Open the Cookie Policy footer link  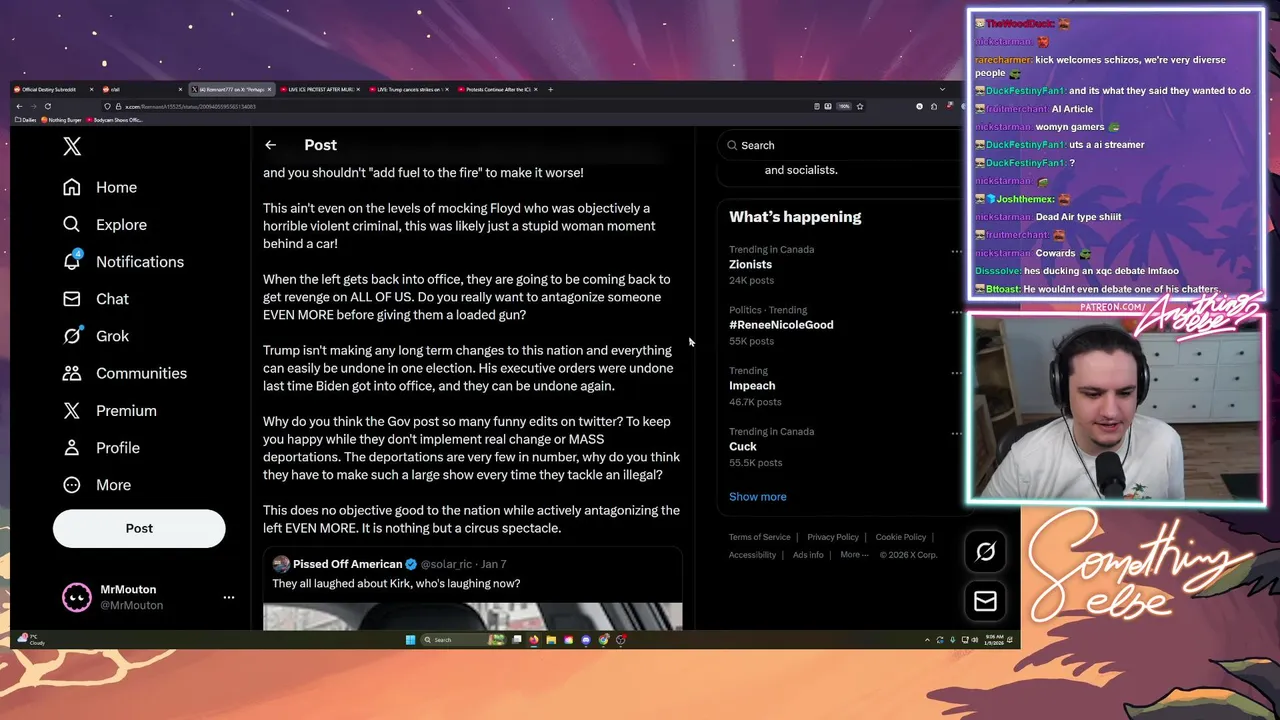point(901,537)
